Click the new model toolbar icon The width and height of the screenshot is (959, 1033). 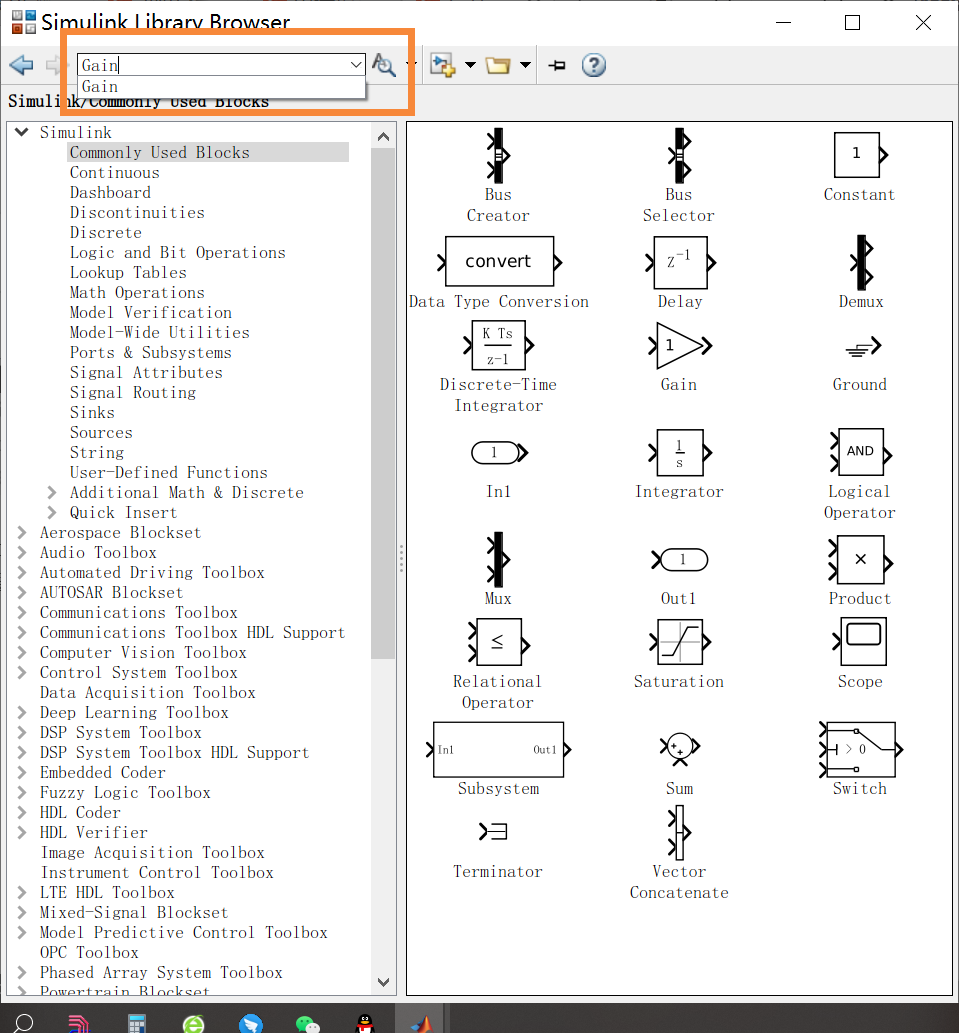[443, 65]
